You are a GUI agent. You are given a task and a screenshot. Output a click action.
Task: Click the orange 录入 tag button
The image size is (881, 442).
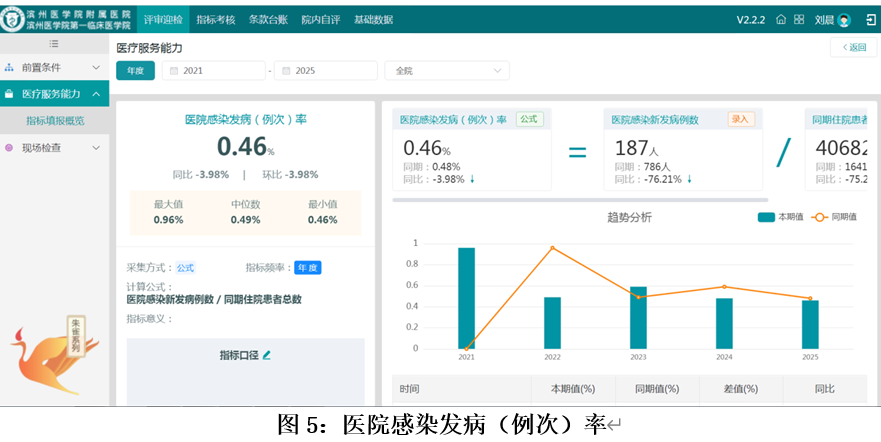(x=741, y=119)
